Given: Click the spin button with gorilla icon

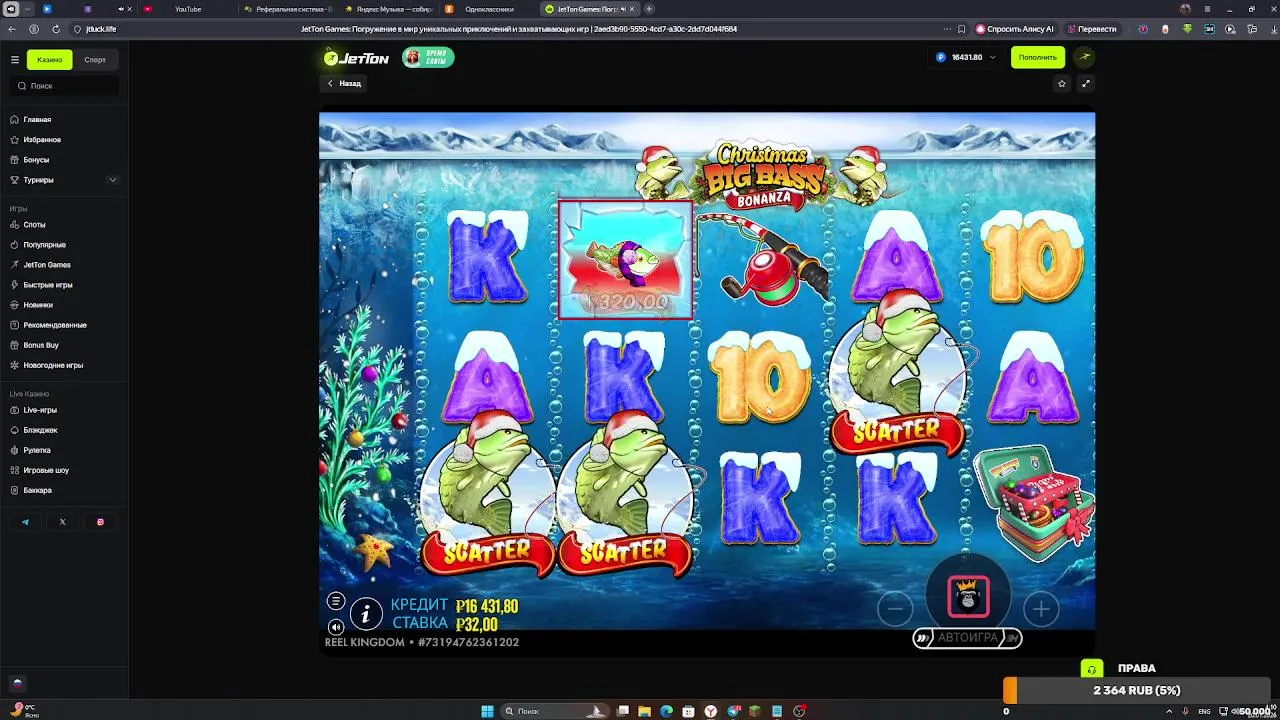Looking at the screenshot, I should [x=968, y=596].
